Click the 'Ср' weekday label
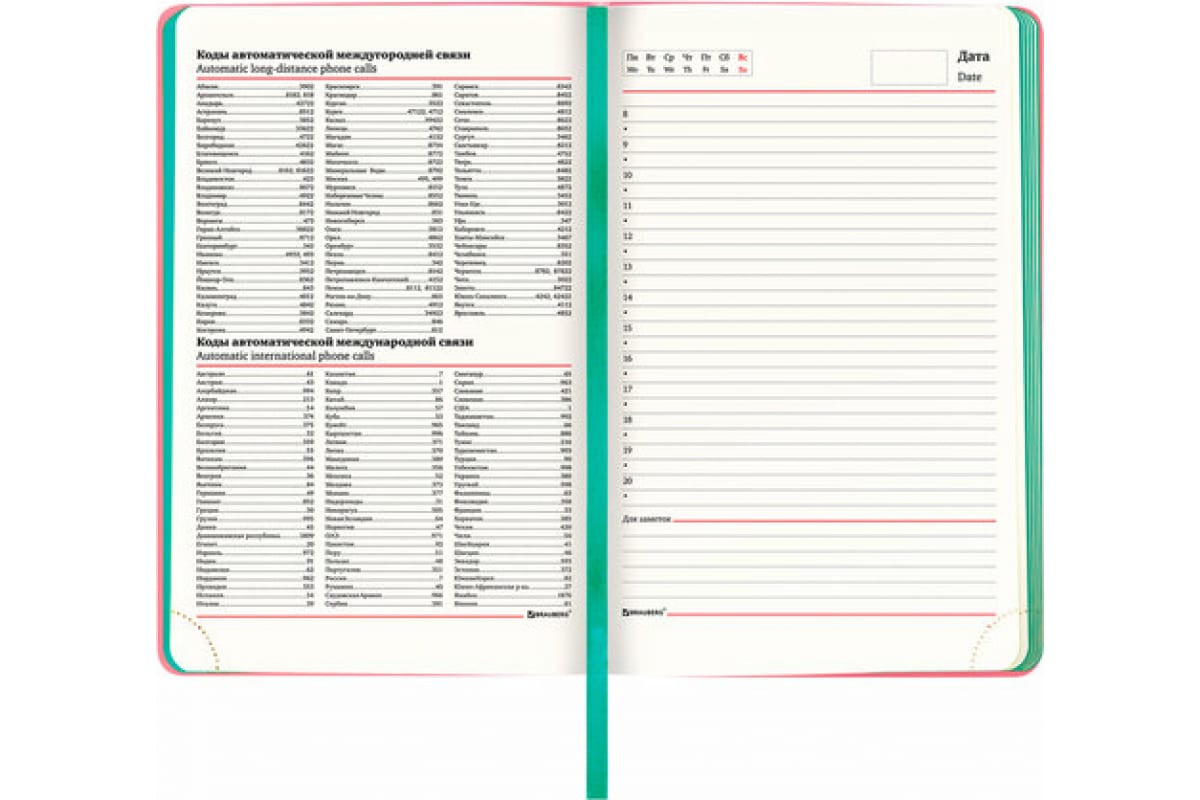 [x=669, y=58]
